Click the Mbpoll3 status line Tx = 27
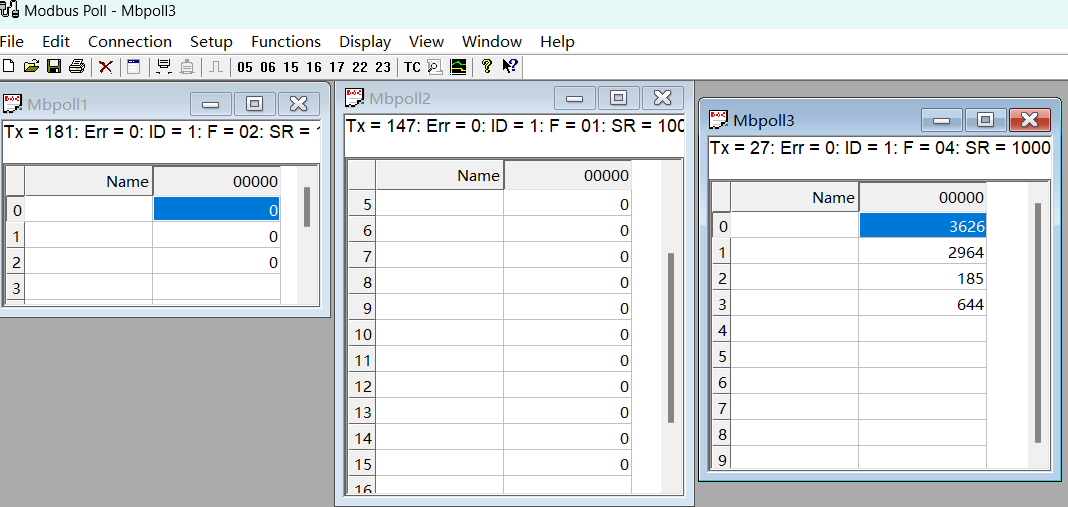1068x507 pixels. coord(880,147)
